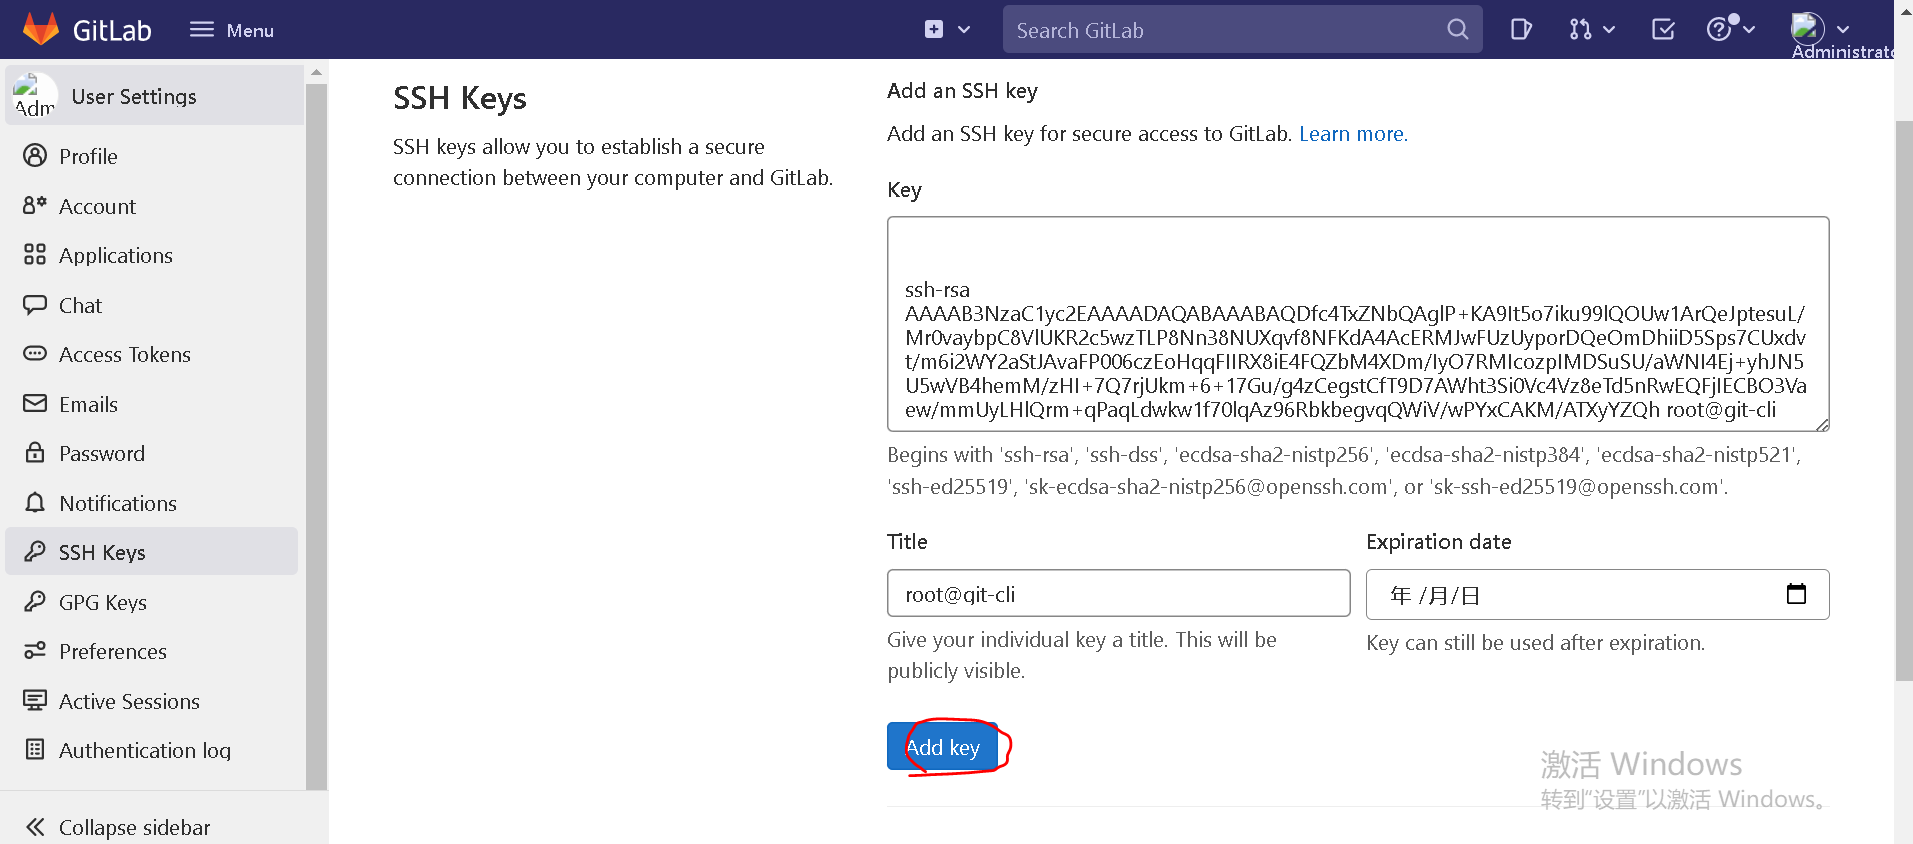Click the Authentication log icon
Viewport: 1913px width, 844px height.
tap(35, 749)
